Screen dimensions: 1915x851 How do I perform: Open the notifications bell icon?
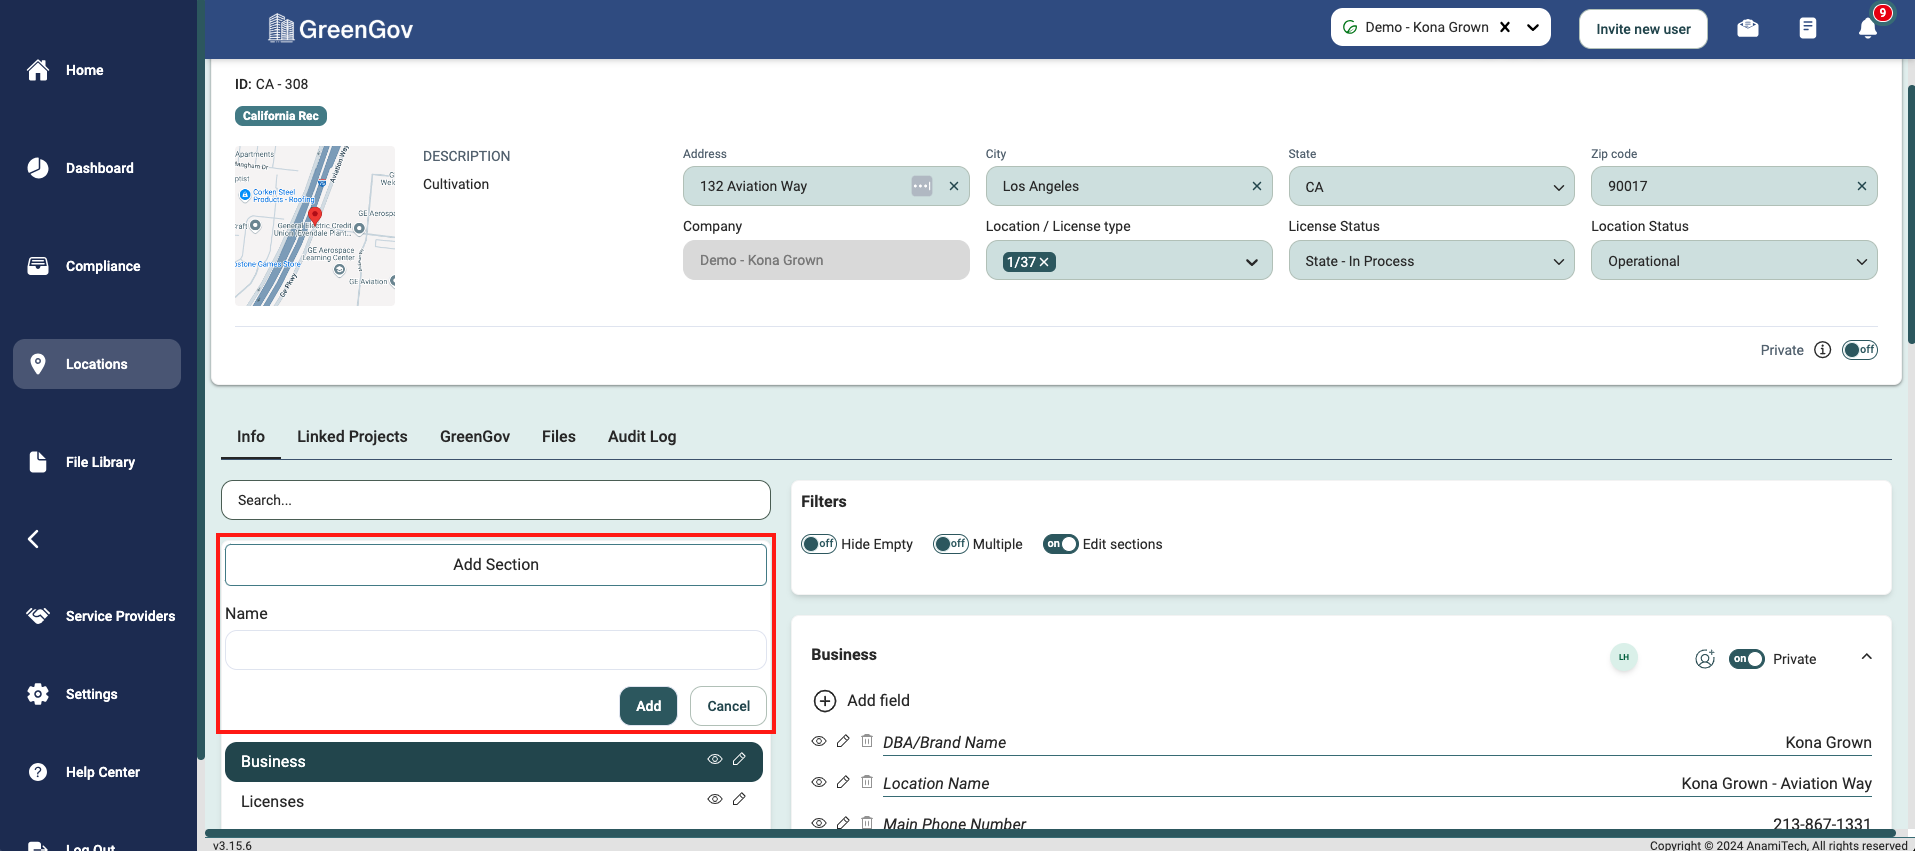1867,29
